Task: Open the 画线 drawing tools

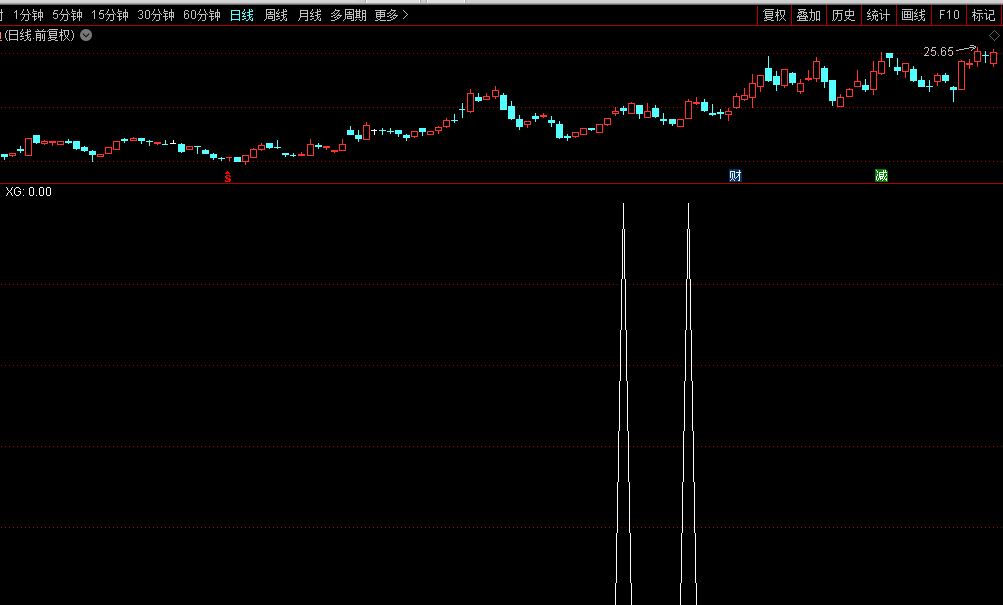Action: pos(913,15)
